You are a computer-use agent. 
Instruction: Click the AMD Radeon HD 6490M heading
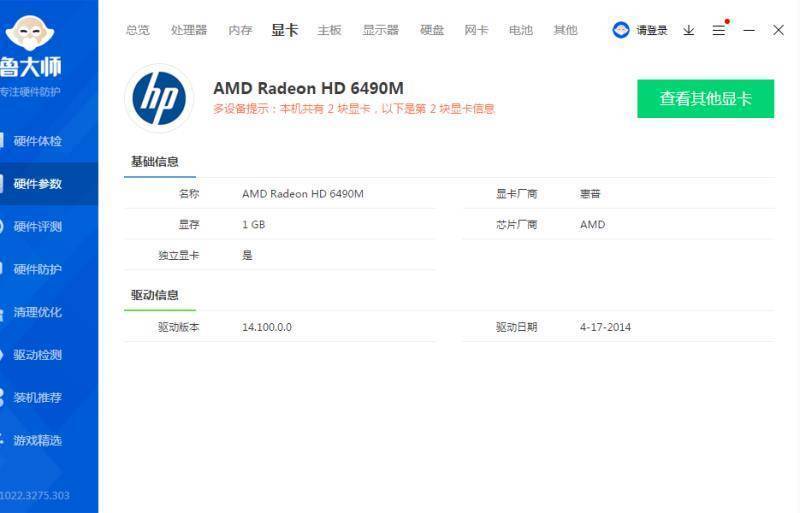[x=308, y=88]
